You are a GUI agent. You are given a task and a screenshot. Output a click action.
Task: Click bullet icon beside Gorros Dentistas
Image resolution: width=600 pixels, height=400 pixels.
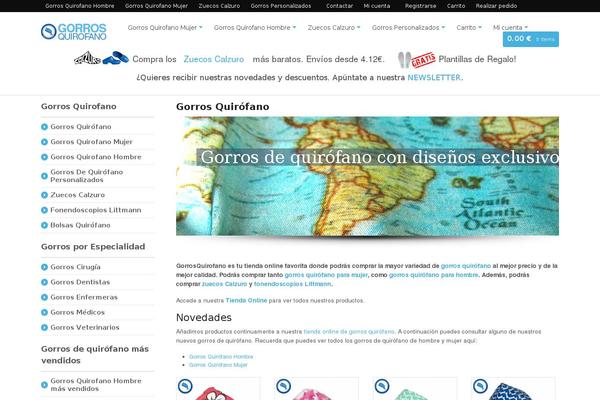pos(44,282)
